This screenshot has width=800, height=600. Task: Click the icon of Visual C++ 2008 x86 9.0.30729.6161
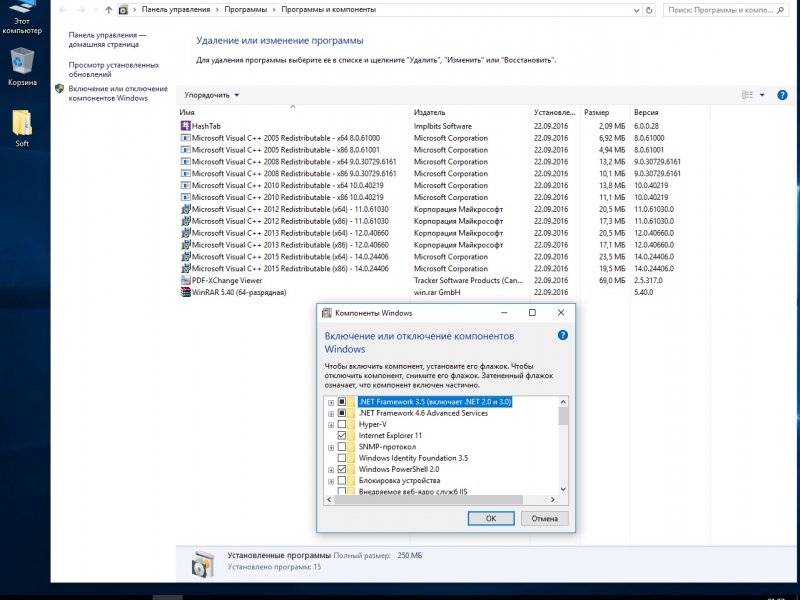[186, 173]
